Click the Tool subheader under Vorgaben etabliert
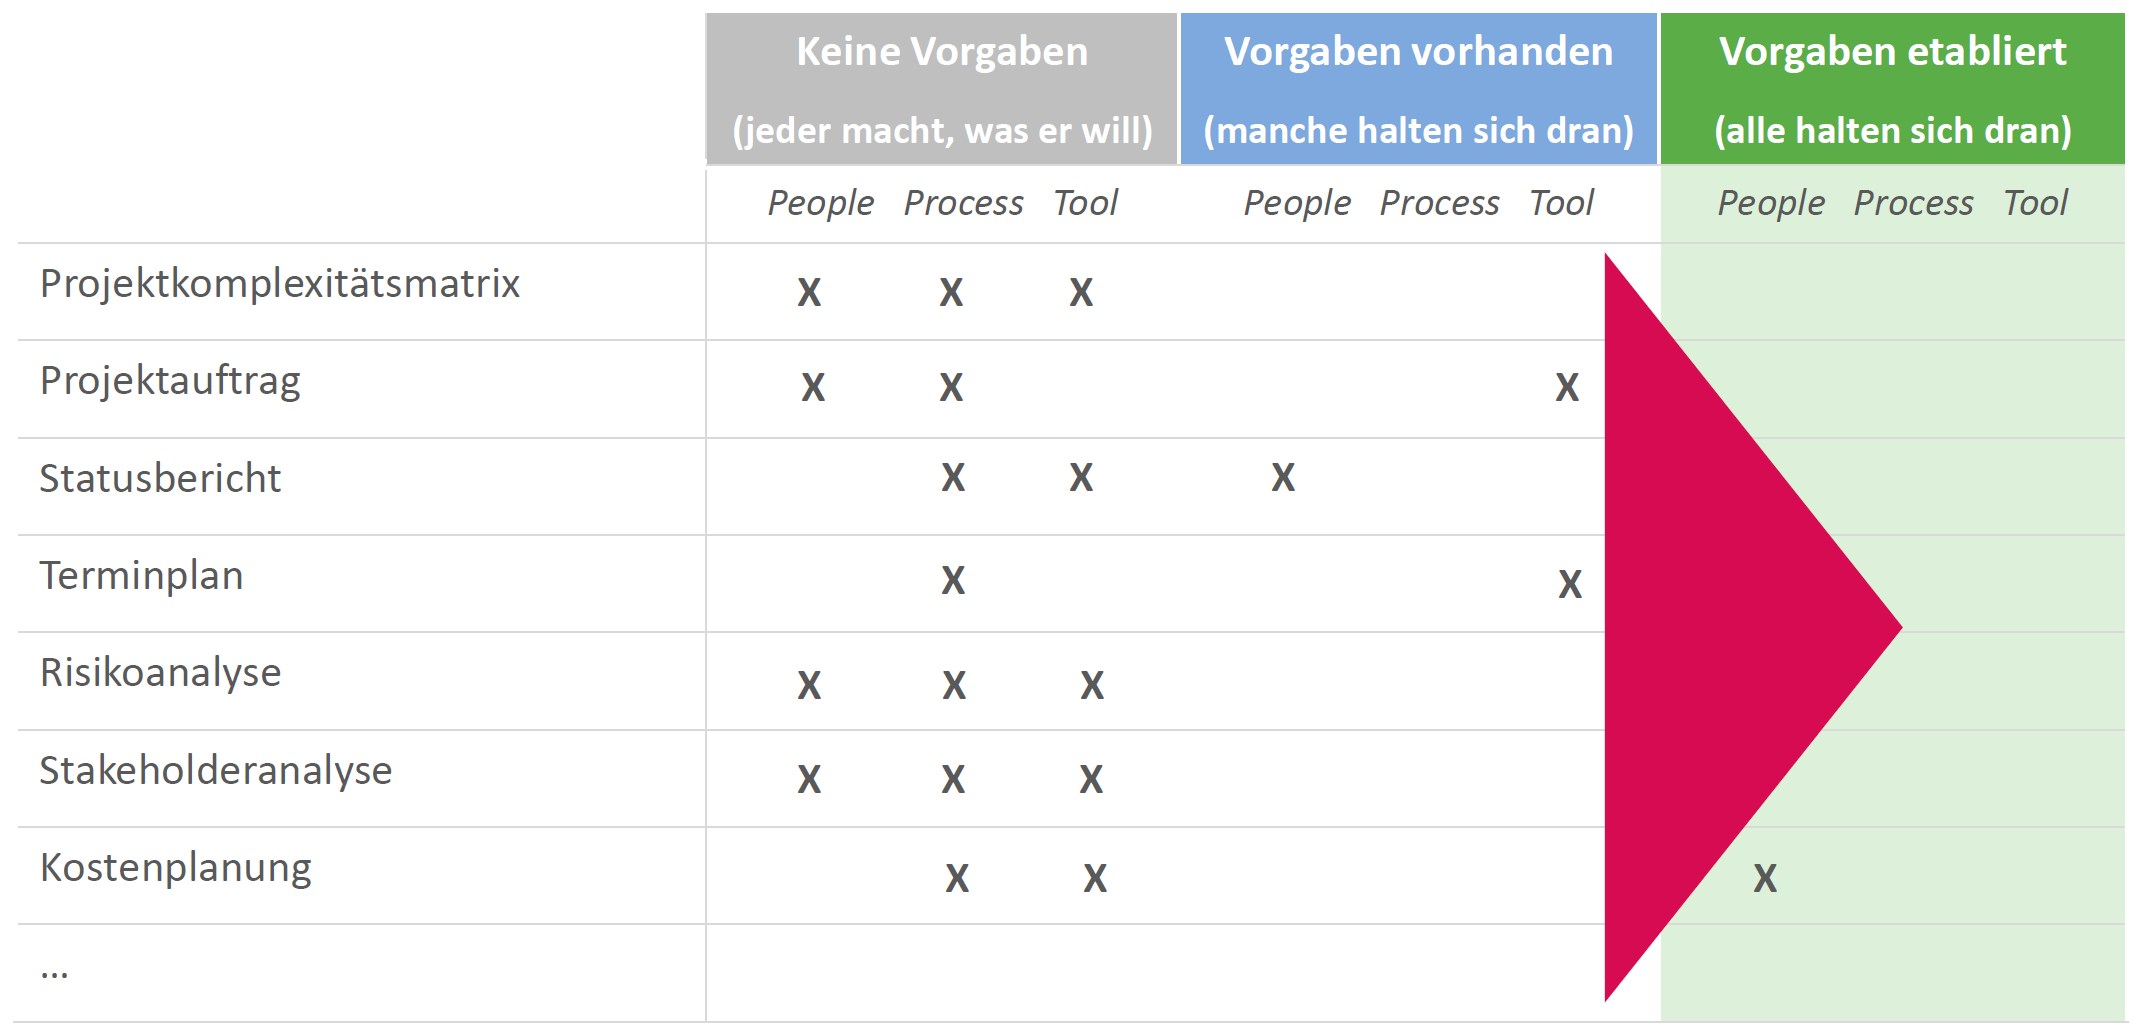The image size is (2138, 1033). coord(2035,203)
